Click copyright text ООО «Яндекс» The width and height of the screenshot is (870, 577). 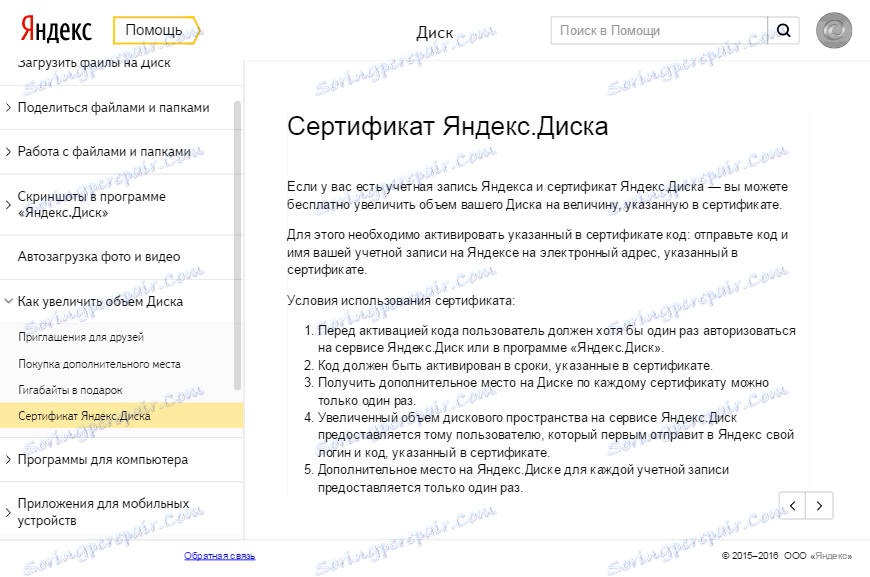[x=817, y=555]
